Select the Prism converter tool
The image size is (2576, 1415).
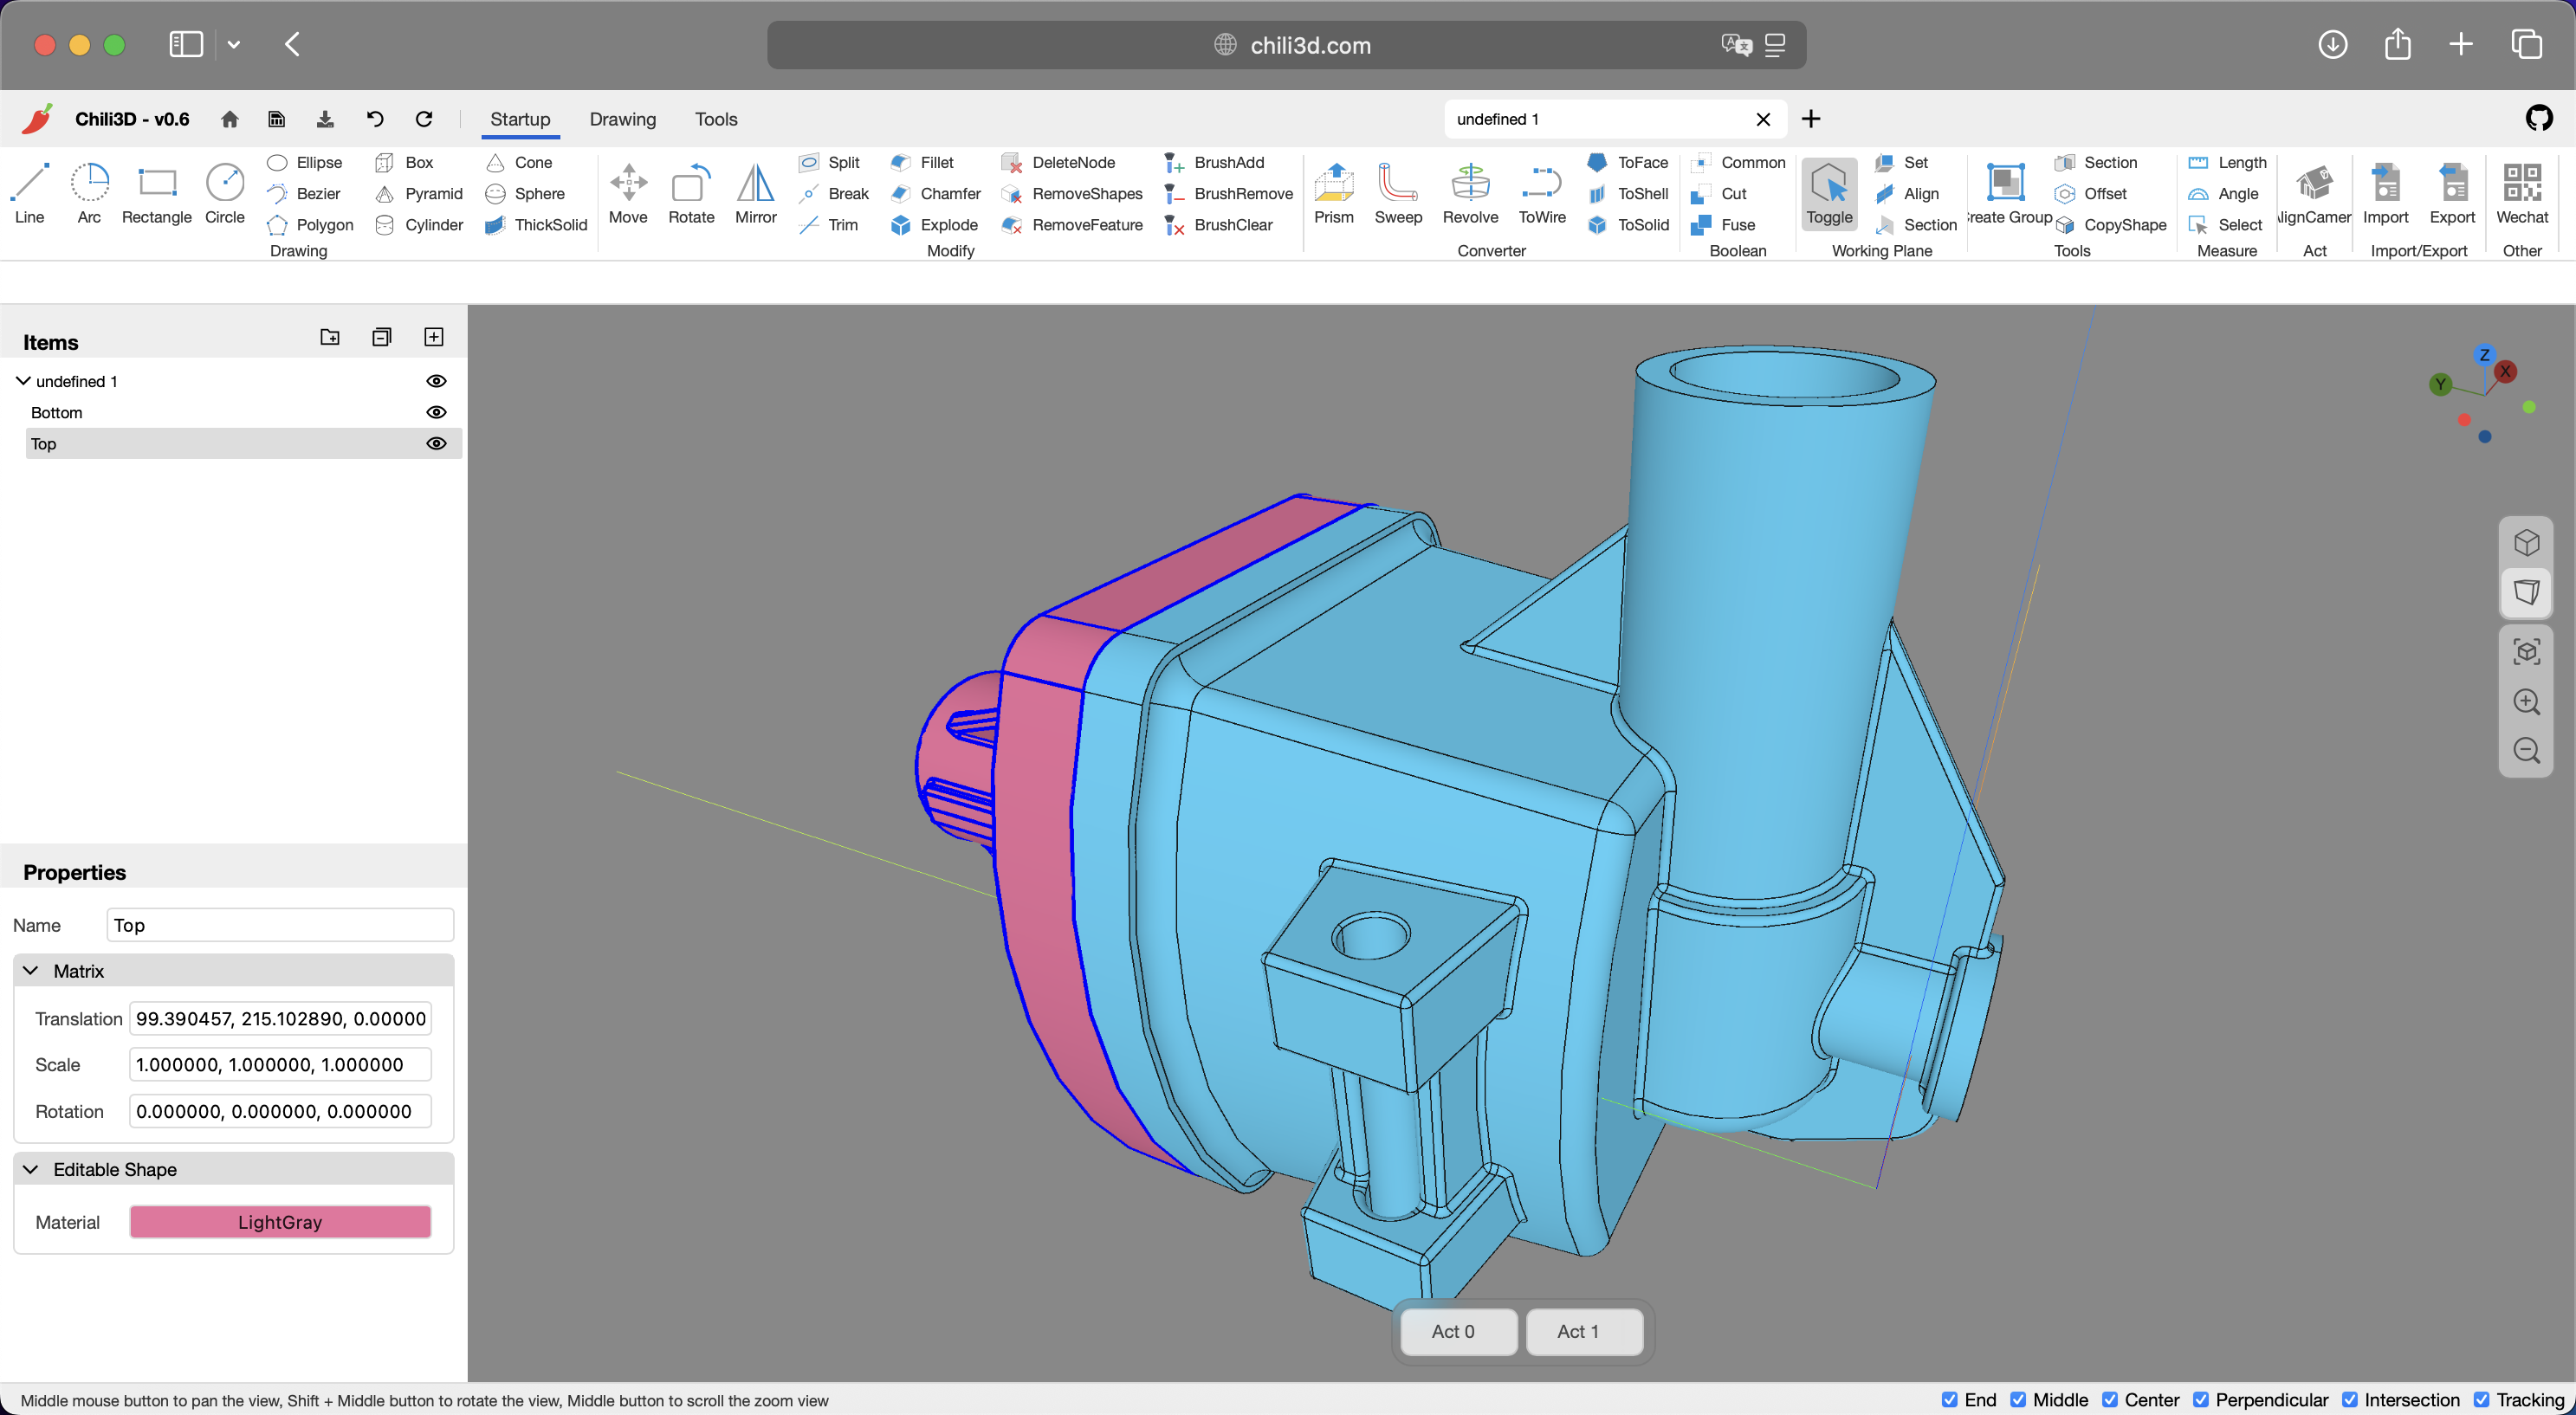1334,193
